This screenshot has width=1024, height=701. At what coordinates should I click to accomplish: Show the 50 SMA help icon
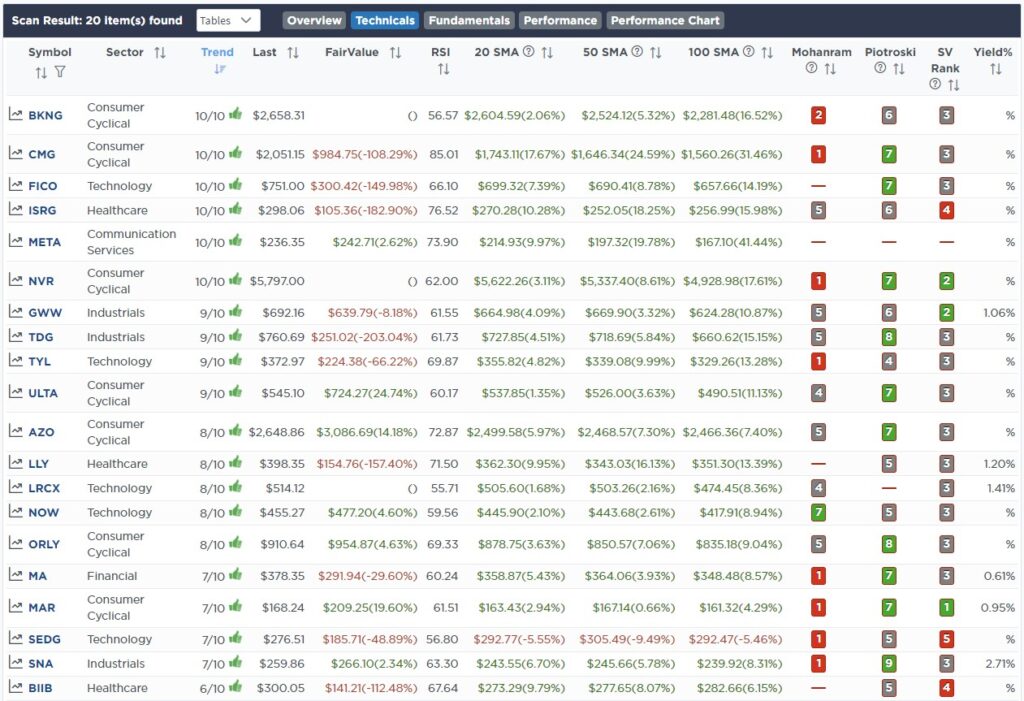tap(637, 52)
